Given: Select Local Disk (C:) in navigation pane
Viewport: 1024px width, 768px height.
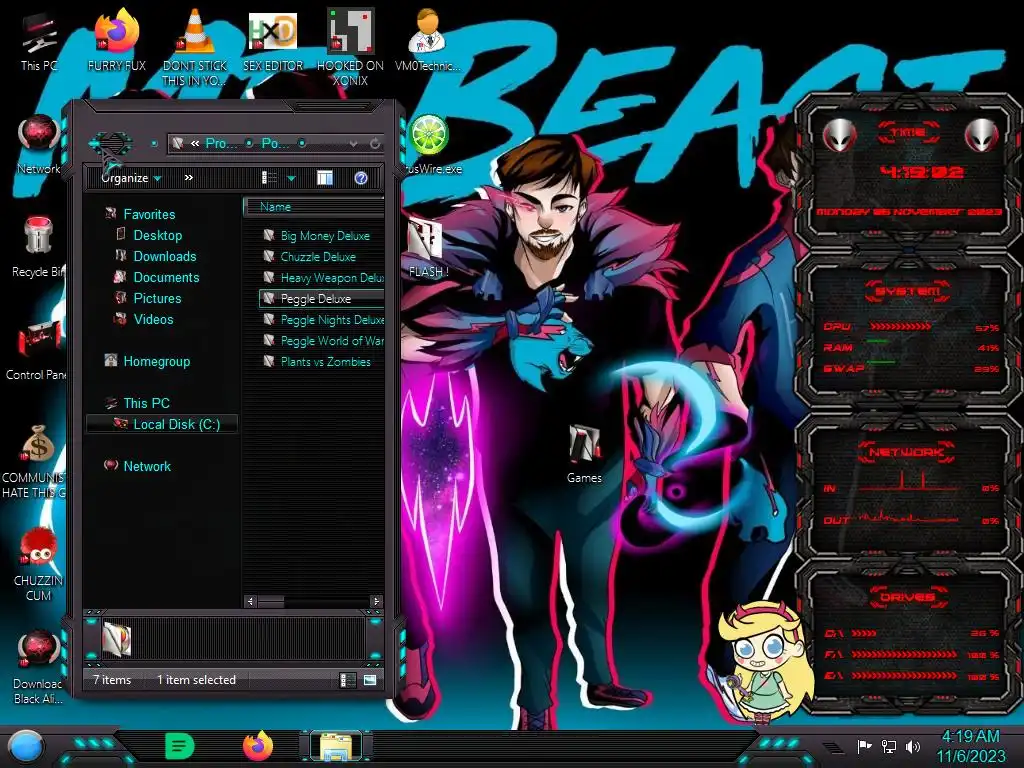Looking at the screenshot, I should point(162,424).
